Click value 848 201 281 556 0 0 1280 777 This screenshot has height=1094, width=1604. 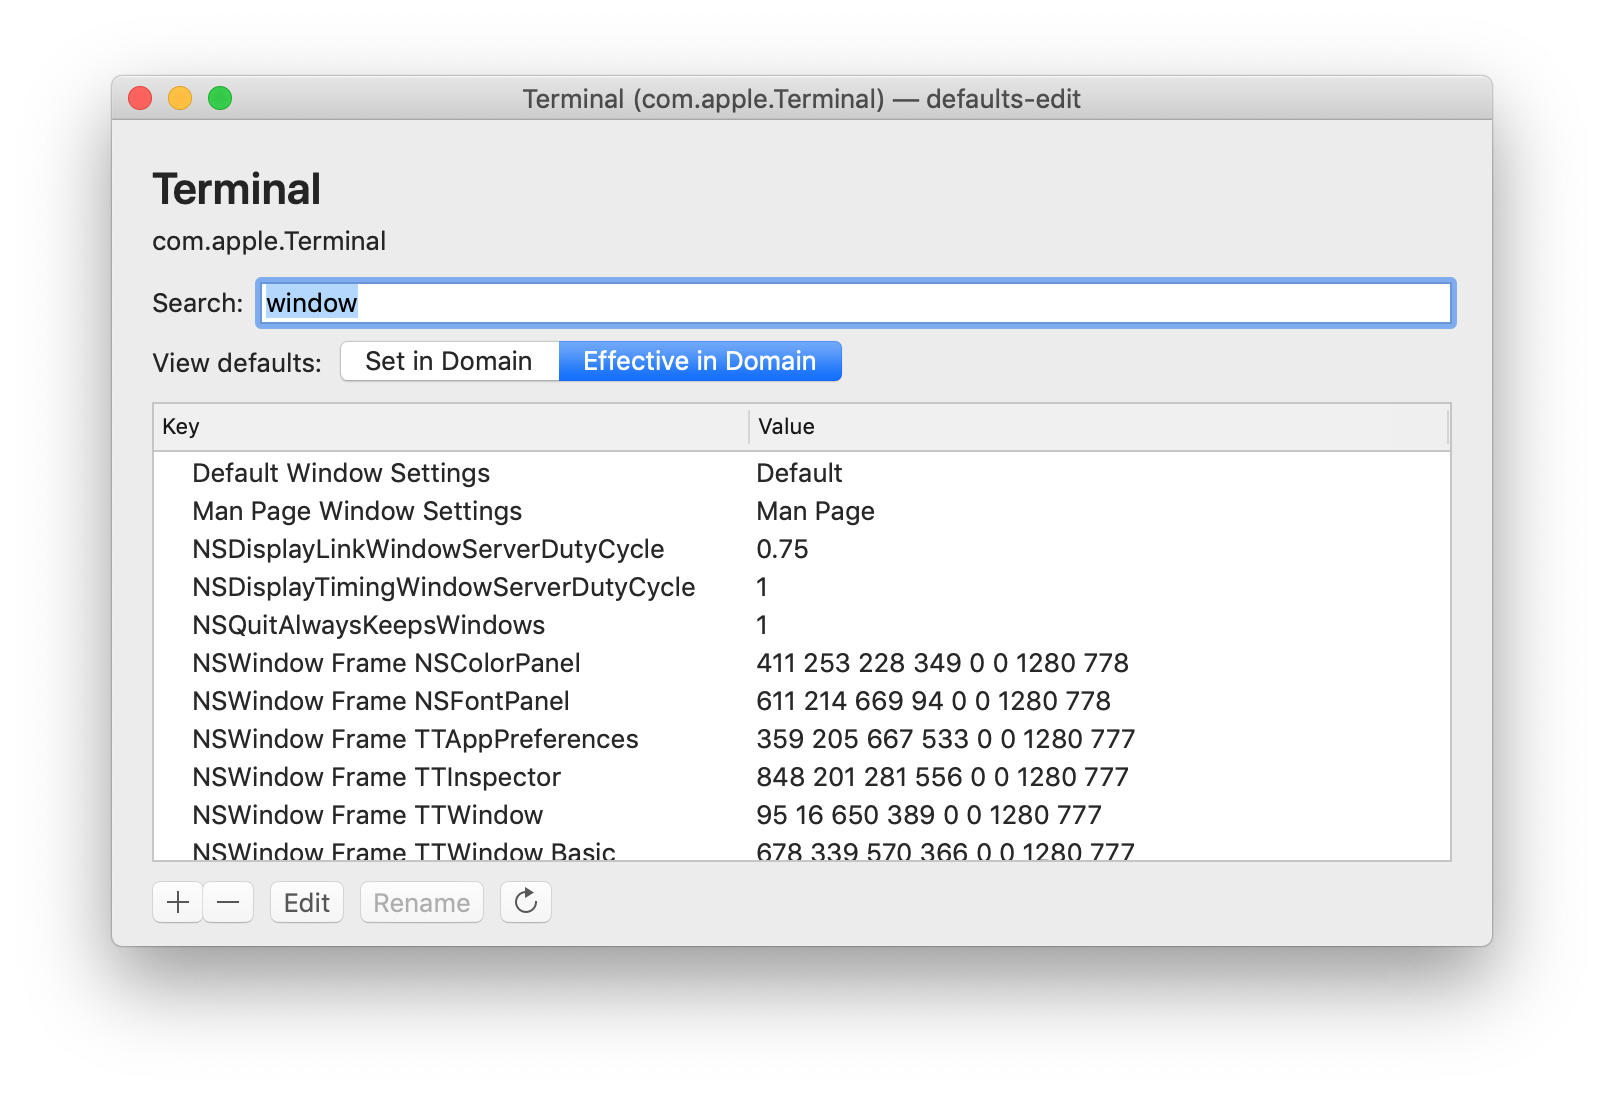pos(942,777)
